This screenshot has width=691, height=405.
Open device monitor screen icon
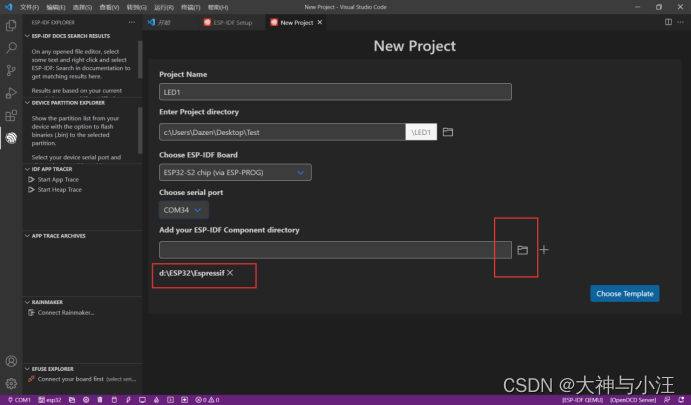coord(142,400)
